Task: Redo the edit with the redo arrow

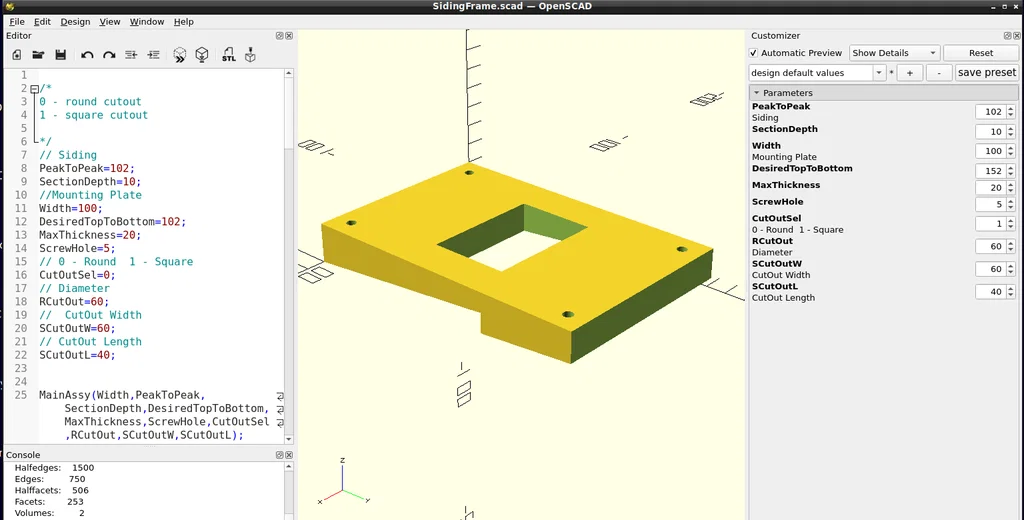Action: click(x=109, y=56)
